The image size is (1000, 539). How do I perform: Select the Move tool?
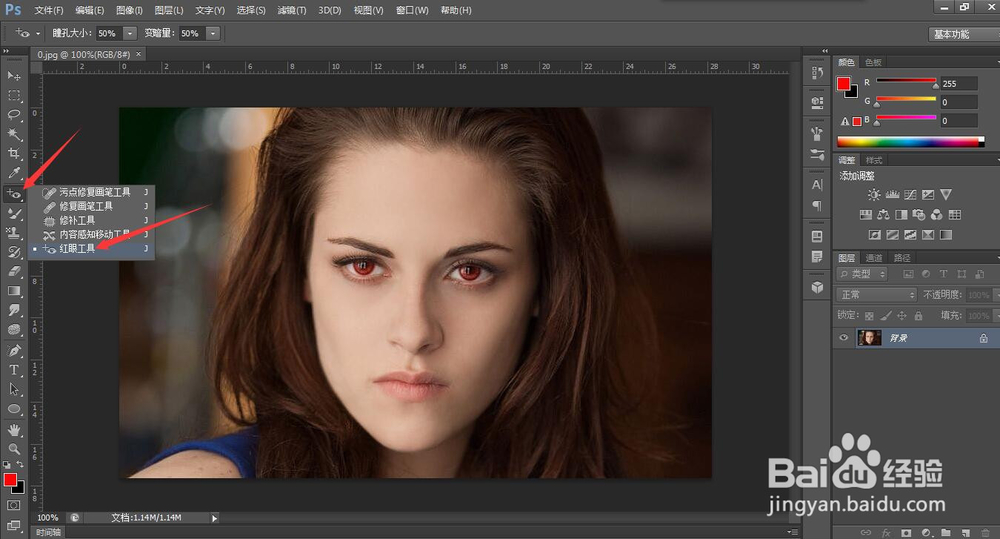click(13, 76)
